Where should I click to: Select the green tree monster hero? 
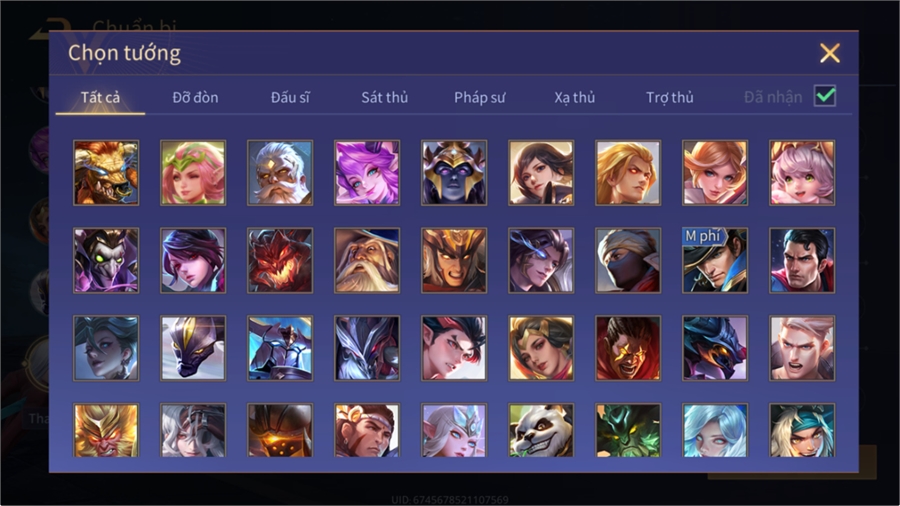[x=628, y=430]
